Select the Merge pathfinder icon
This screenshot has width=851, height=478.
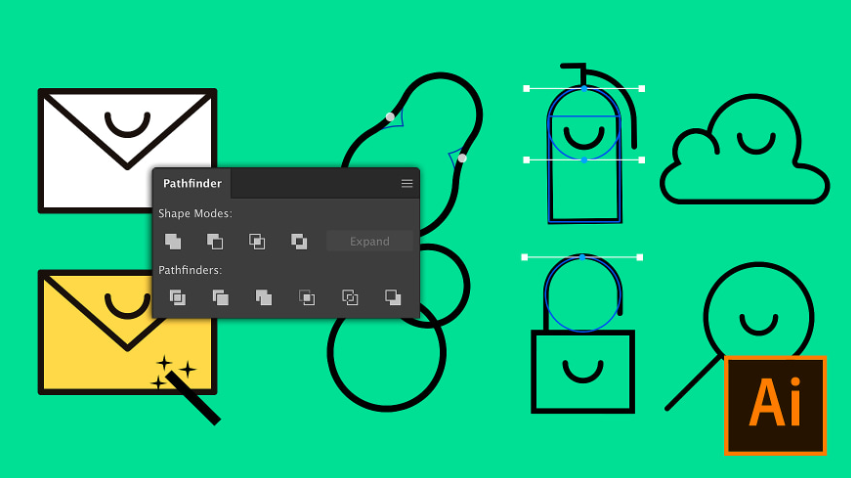coord(263,297)
